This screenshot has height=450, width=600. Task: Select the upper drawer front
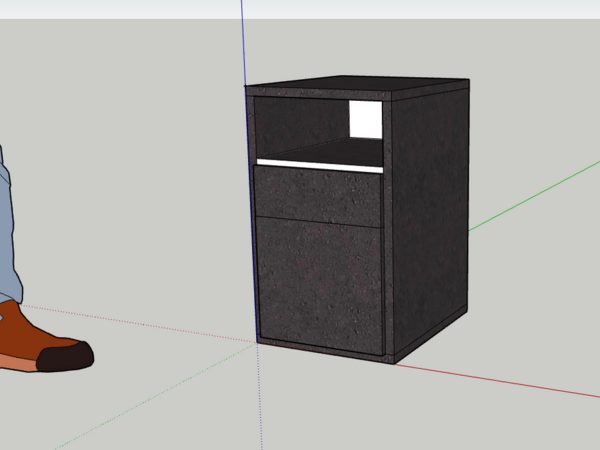(x=318, y=195)
